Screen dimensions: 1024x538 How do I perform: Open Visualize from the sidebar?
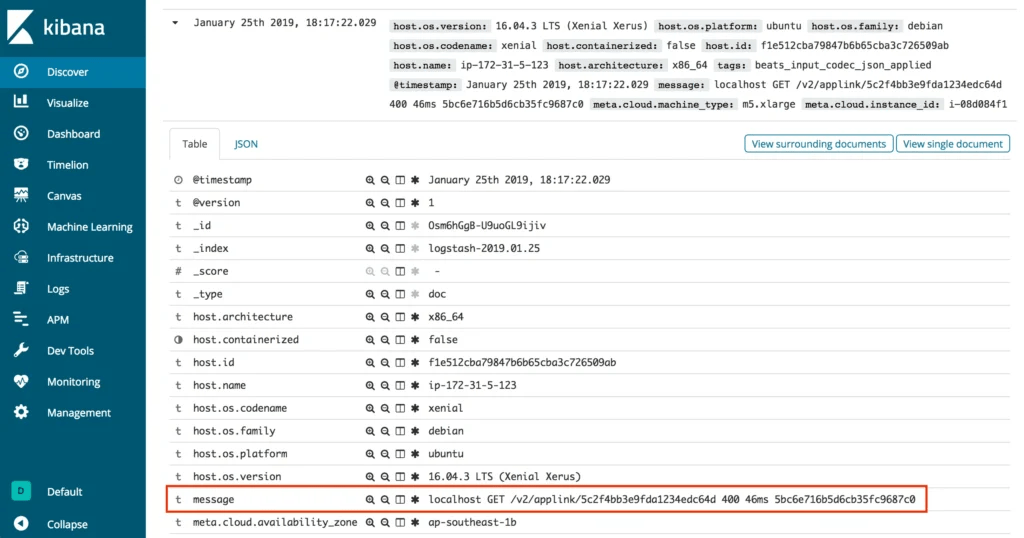click(67, 103)
